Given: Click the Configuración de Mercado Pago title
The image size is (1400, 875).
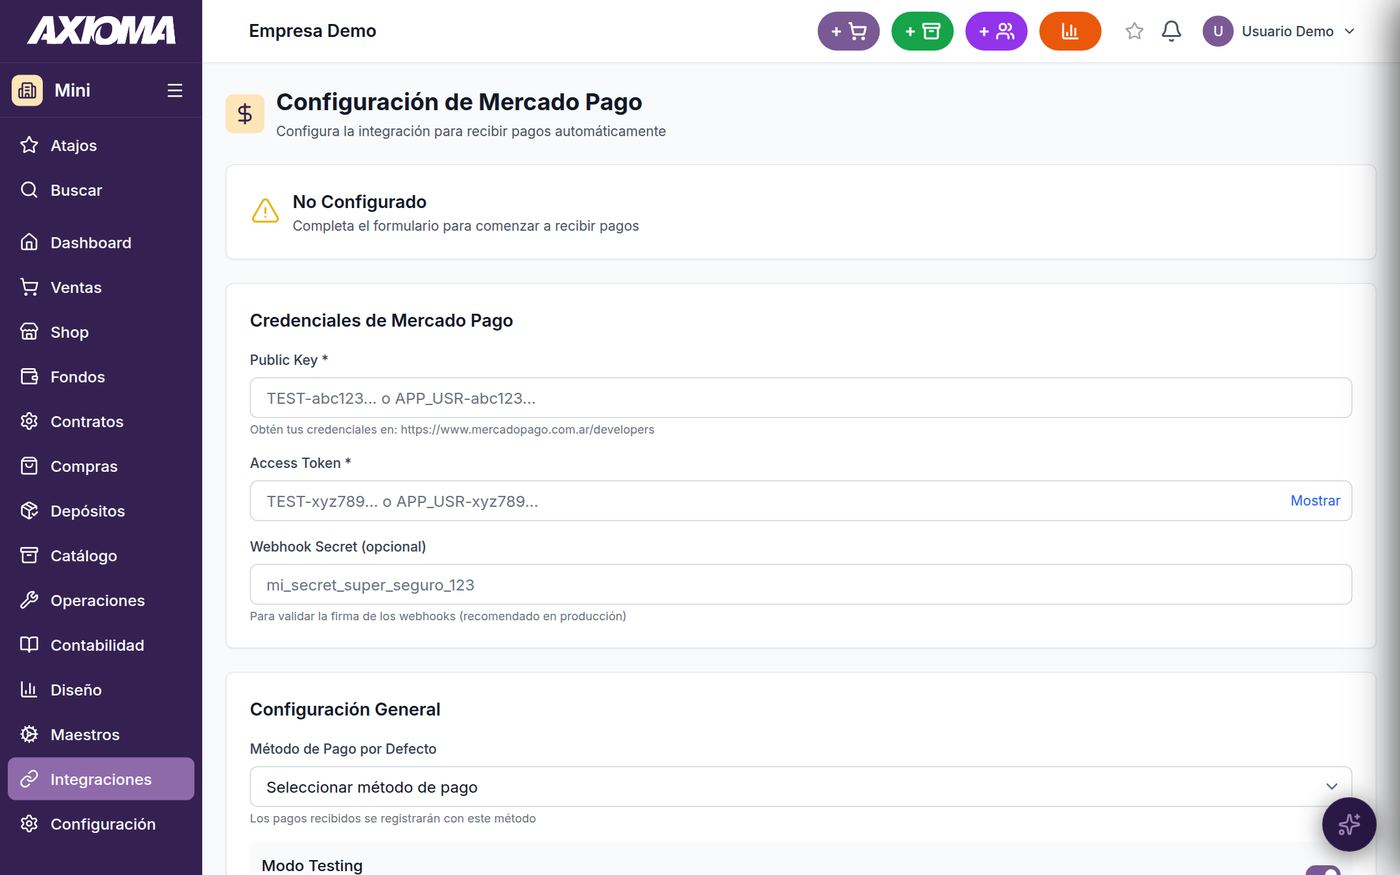Looking at the screenshot, I should click(x=459, y=102).
